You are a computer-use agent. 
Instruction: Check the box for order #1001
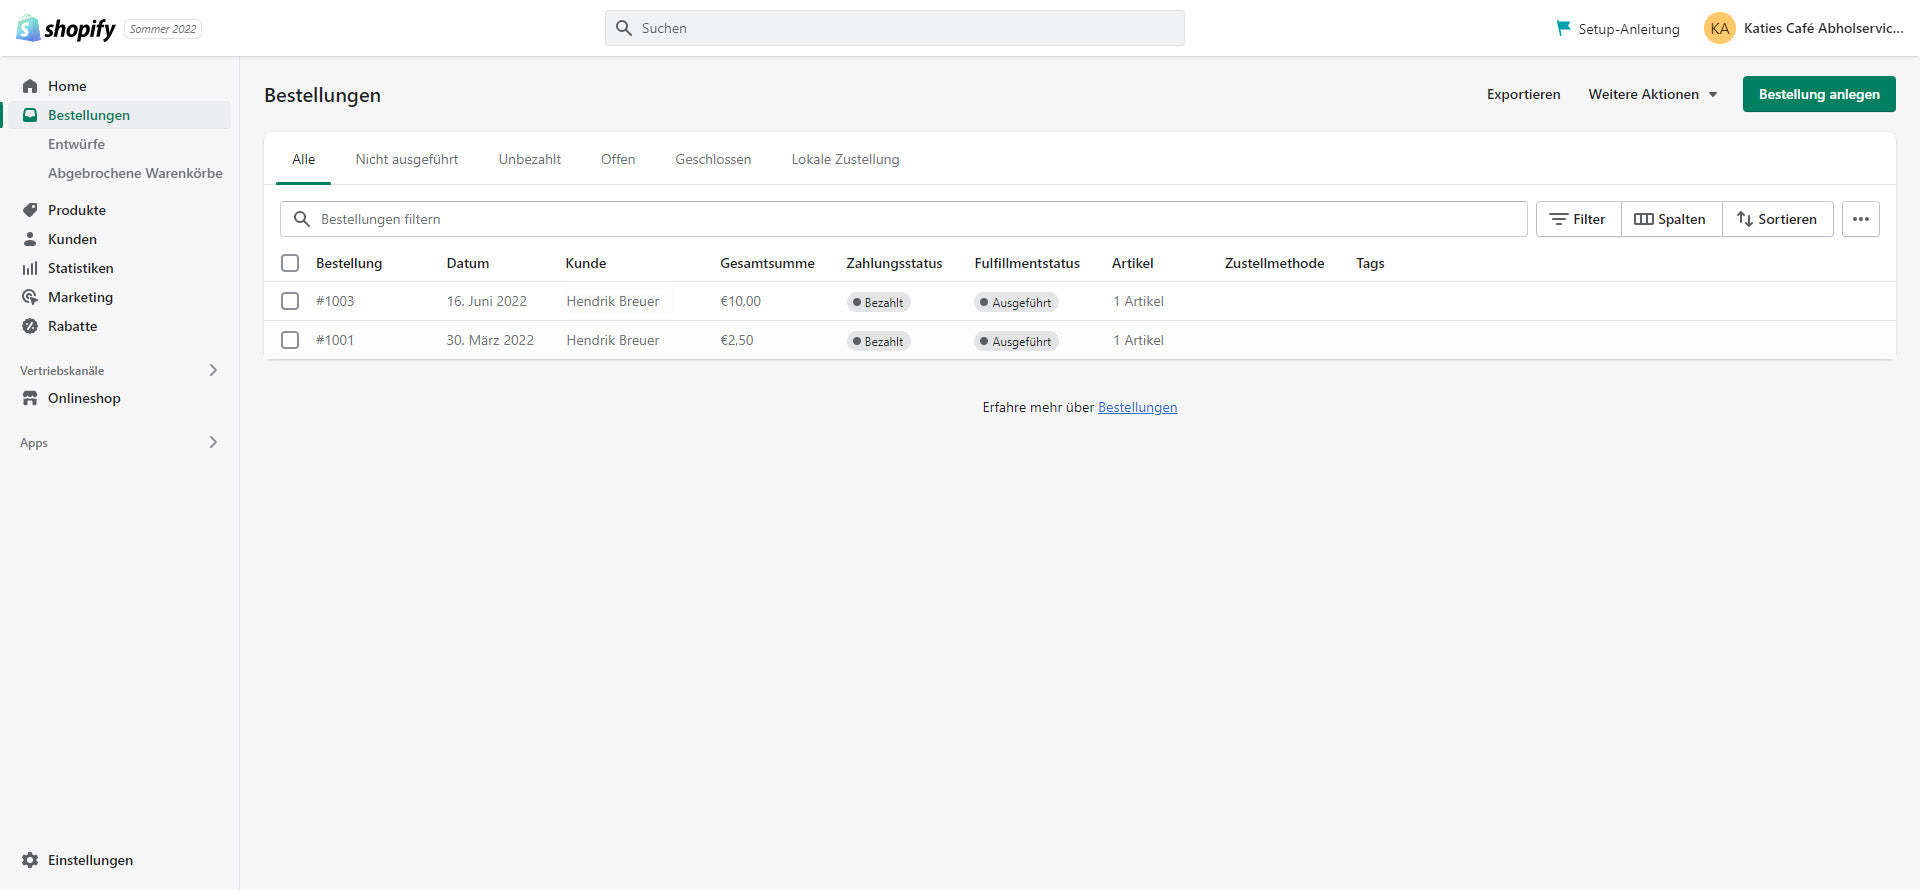(290, 340)
